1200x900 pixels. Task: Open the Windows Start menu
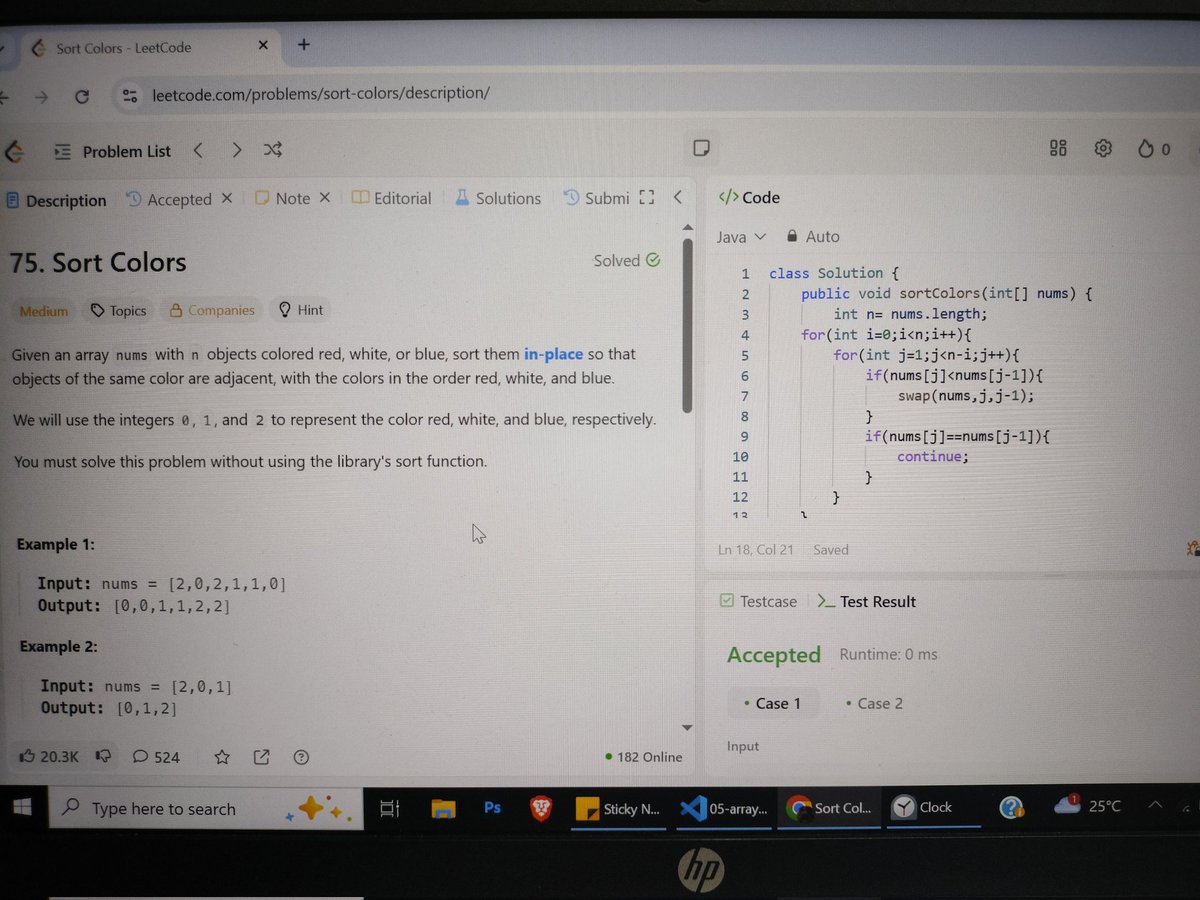pyautogui.click(x=22, y=806)
